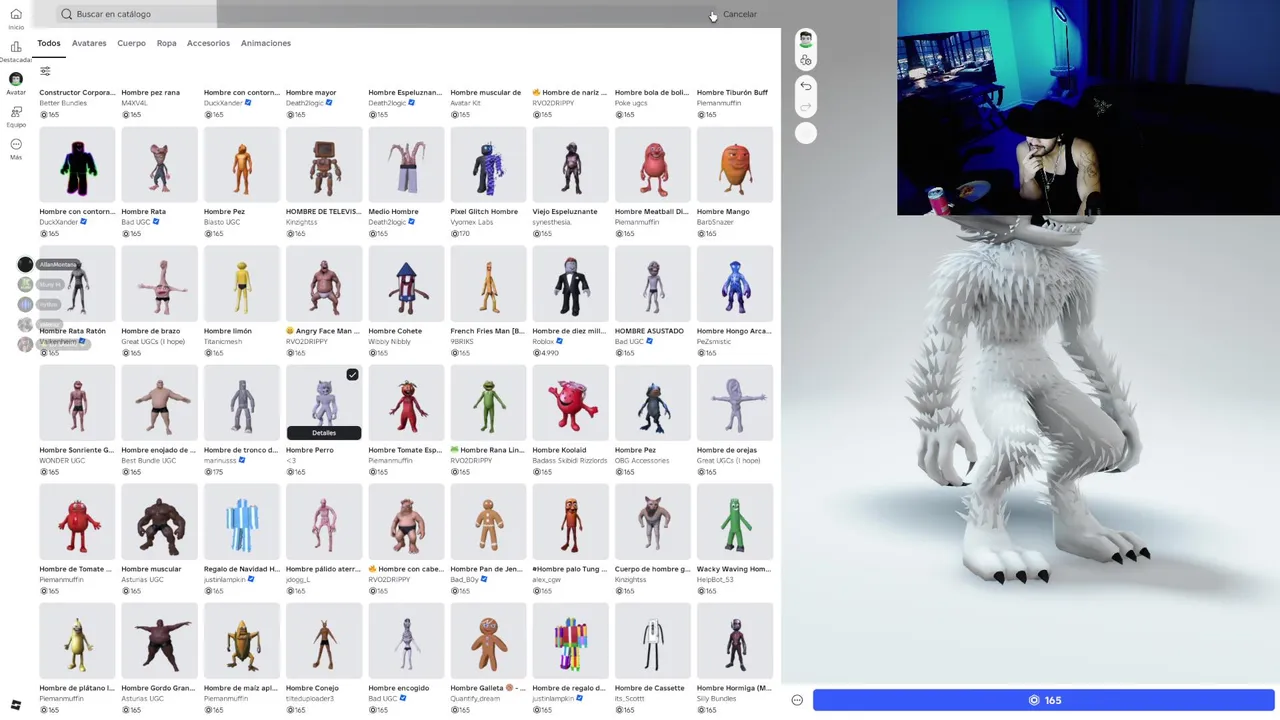
Task: Select the French Fries Man thumbnail
Action: 488,283
